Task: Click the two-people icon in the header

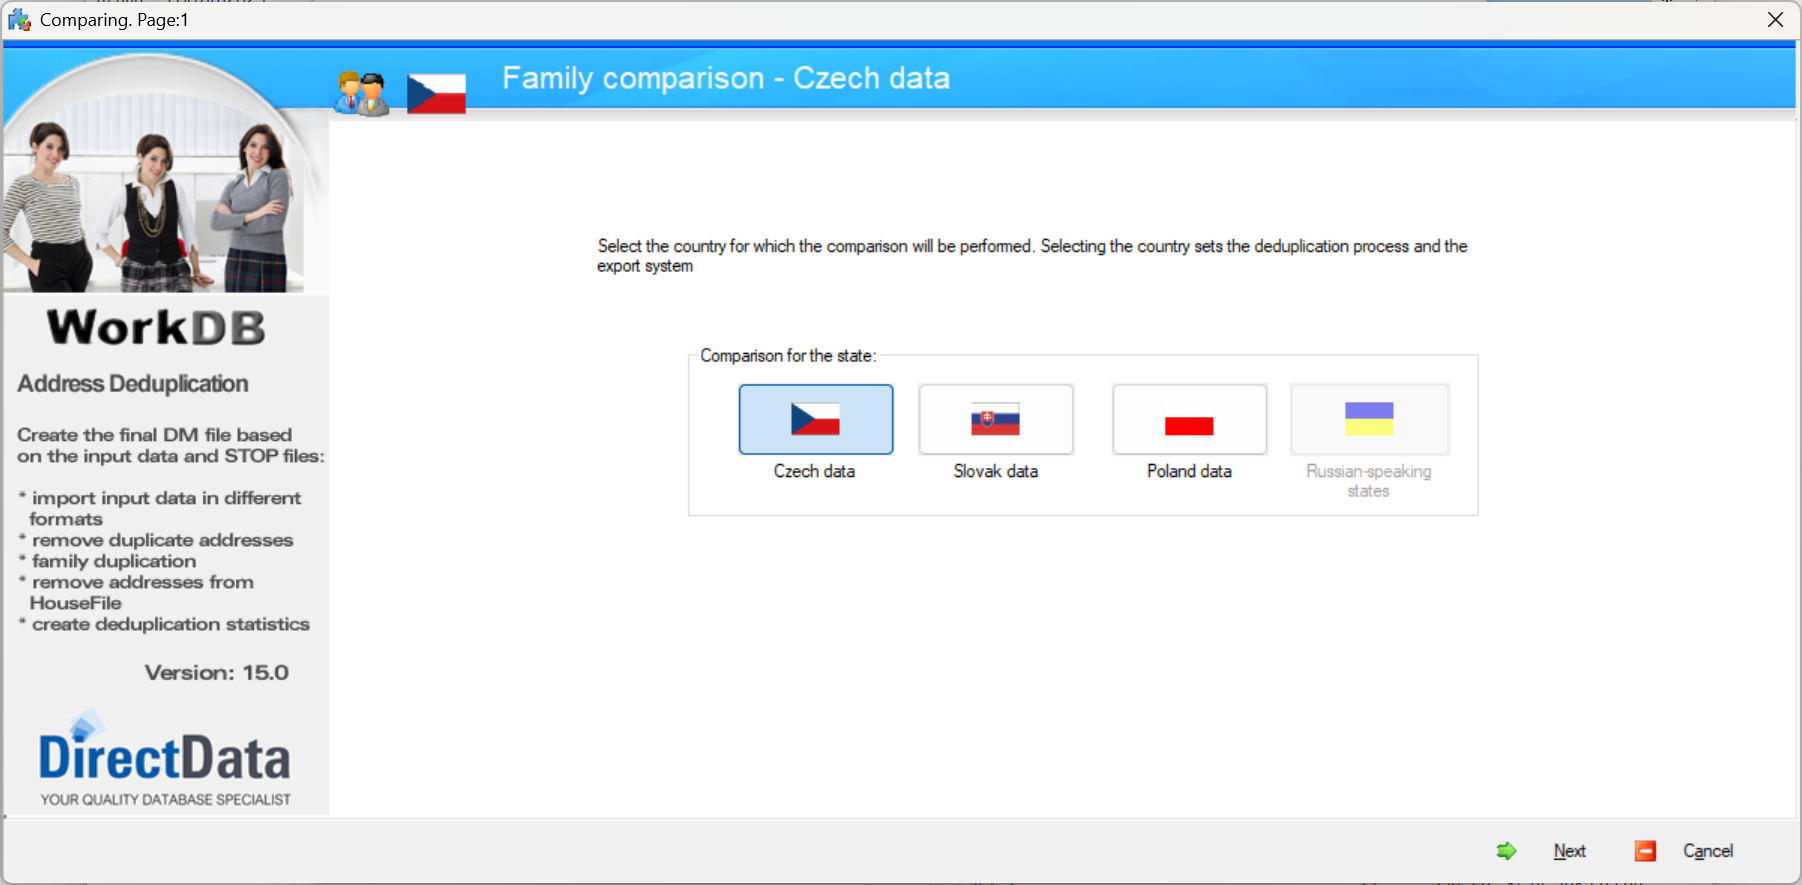Action: tap(361, 94)
